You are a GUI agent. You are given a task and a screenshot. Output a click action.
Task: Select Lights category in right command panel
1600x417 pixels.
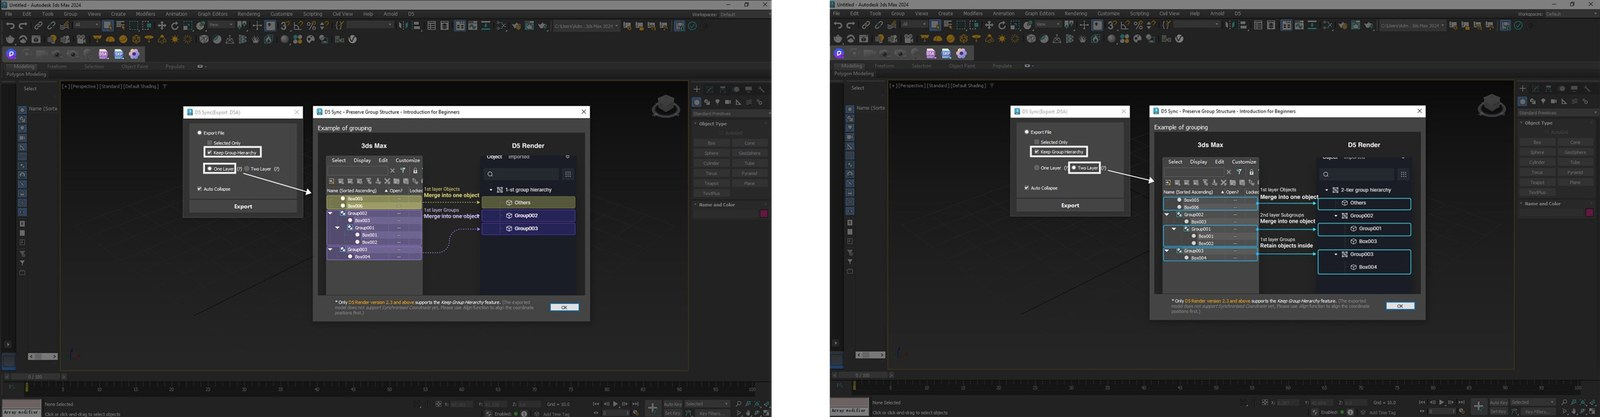(x=1545, y=101)
